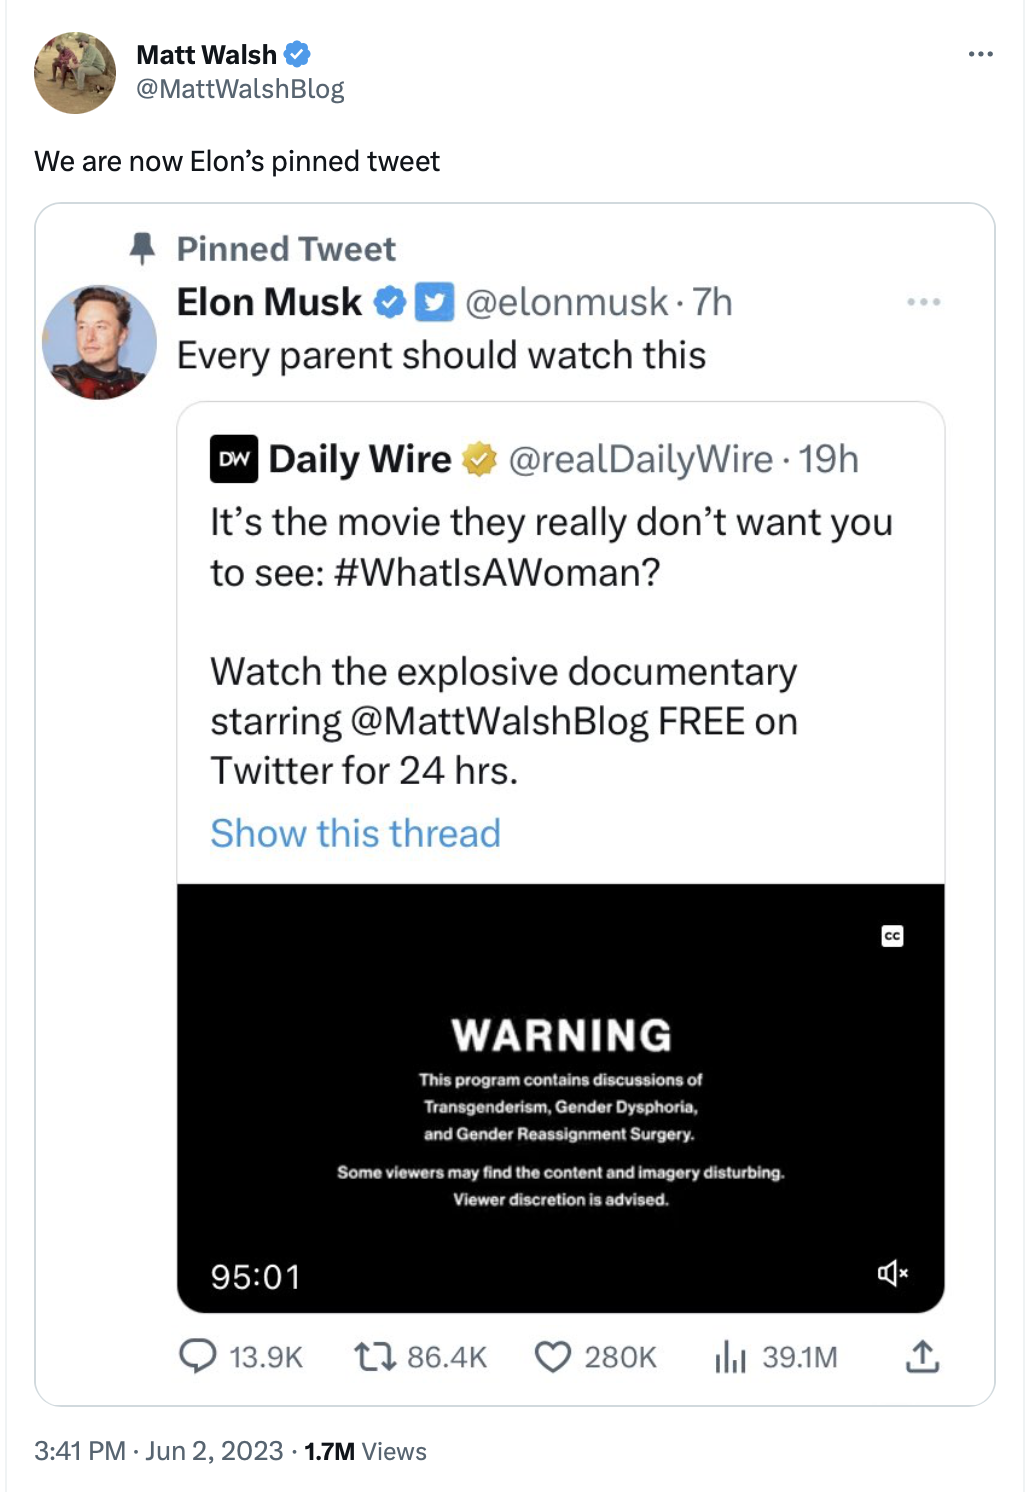Click Matt Walsh's blue verified badge

click(297, 54)
